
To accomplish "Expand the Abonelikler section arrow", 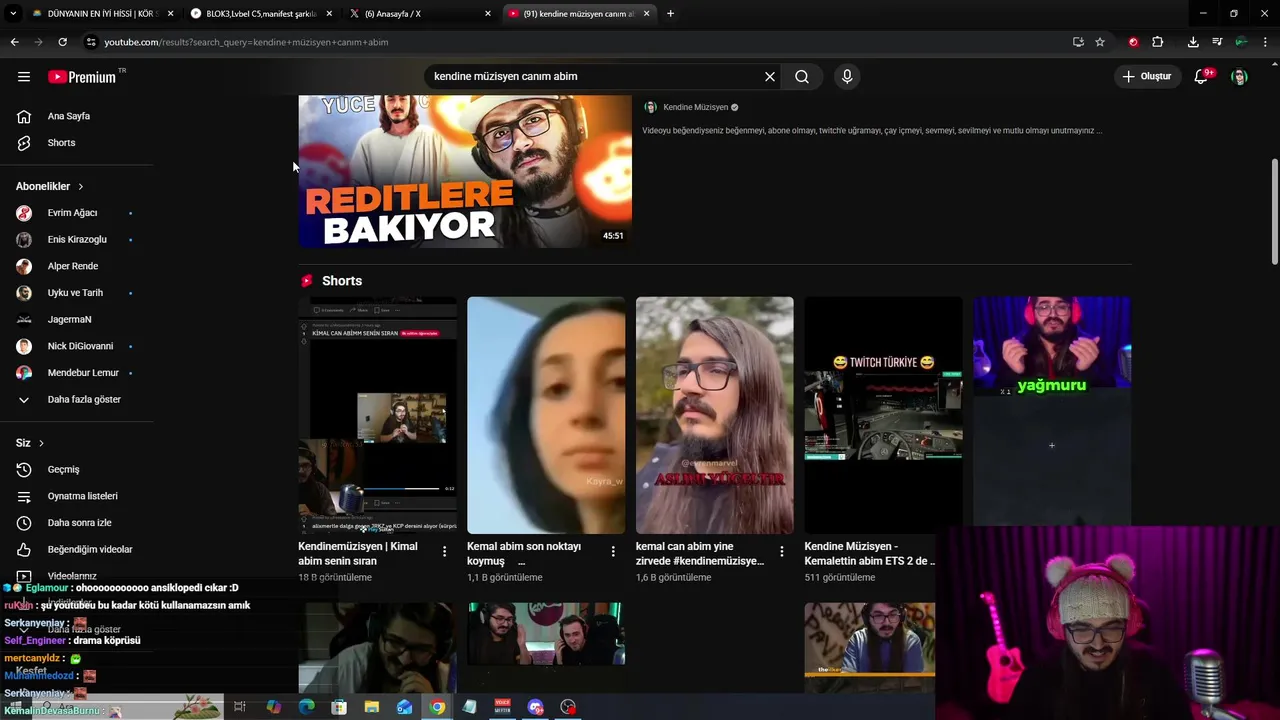I will click(x=81, y=187).
